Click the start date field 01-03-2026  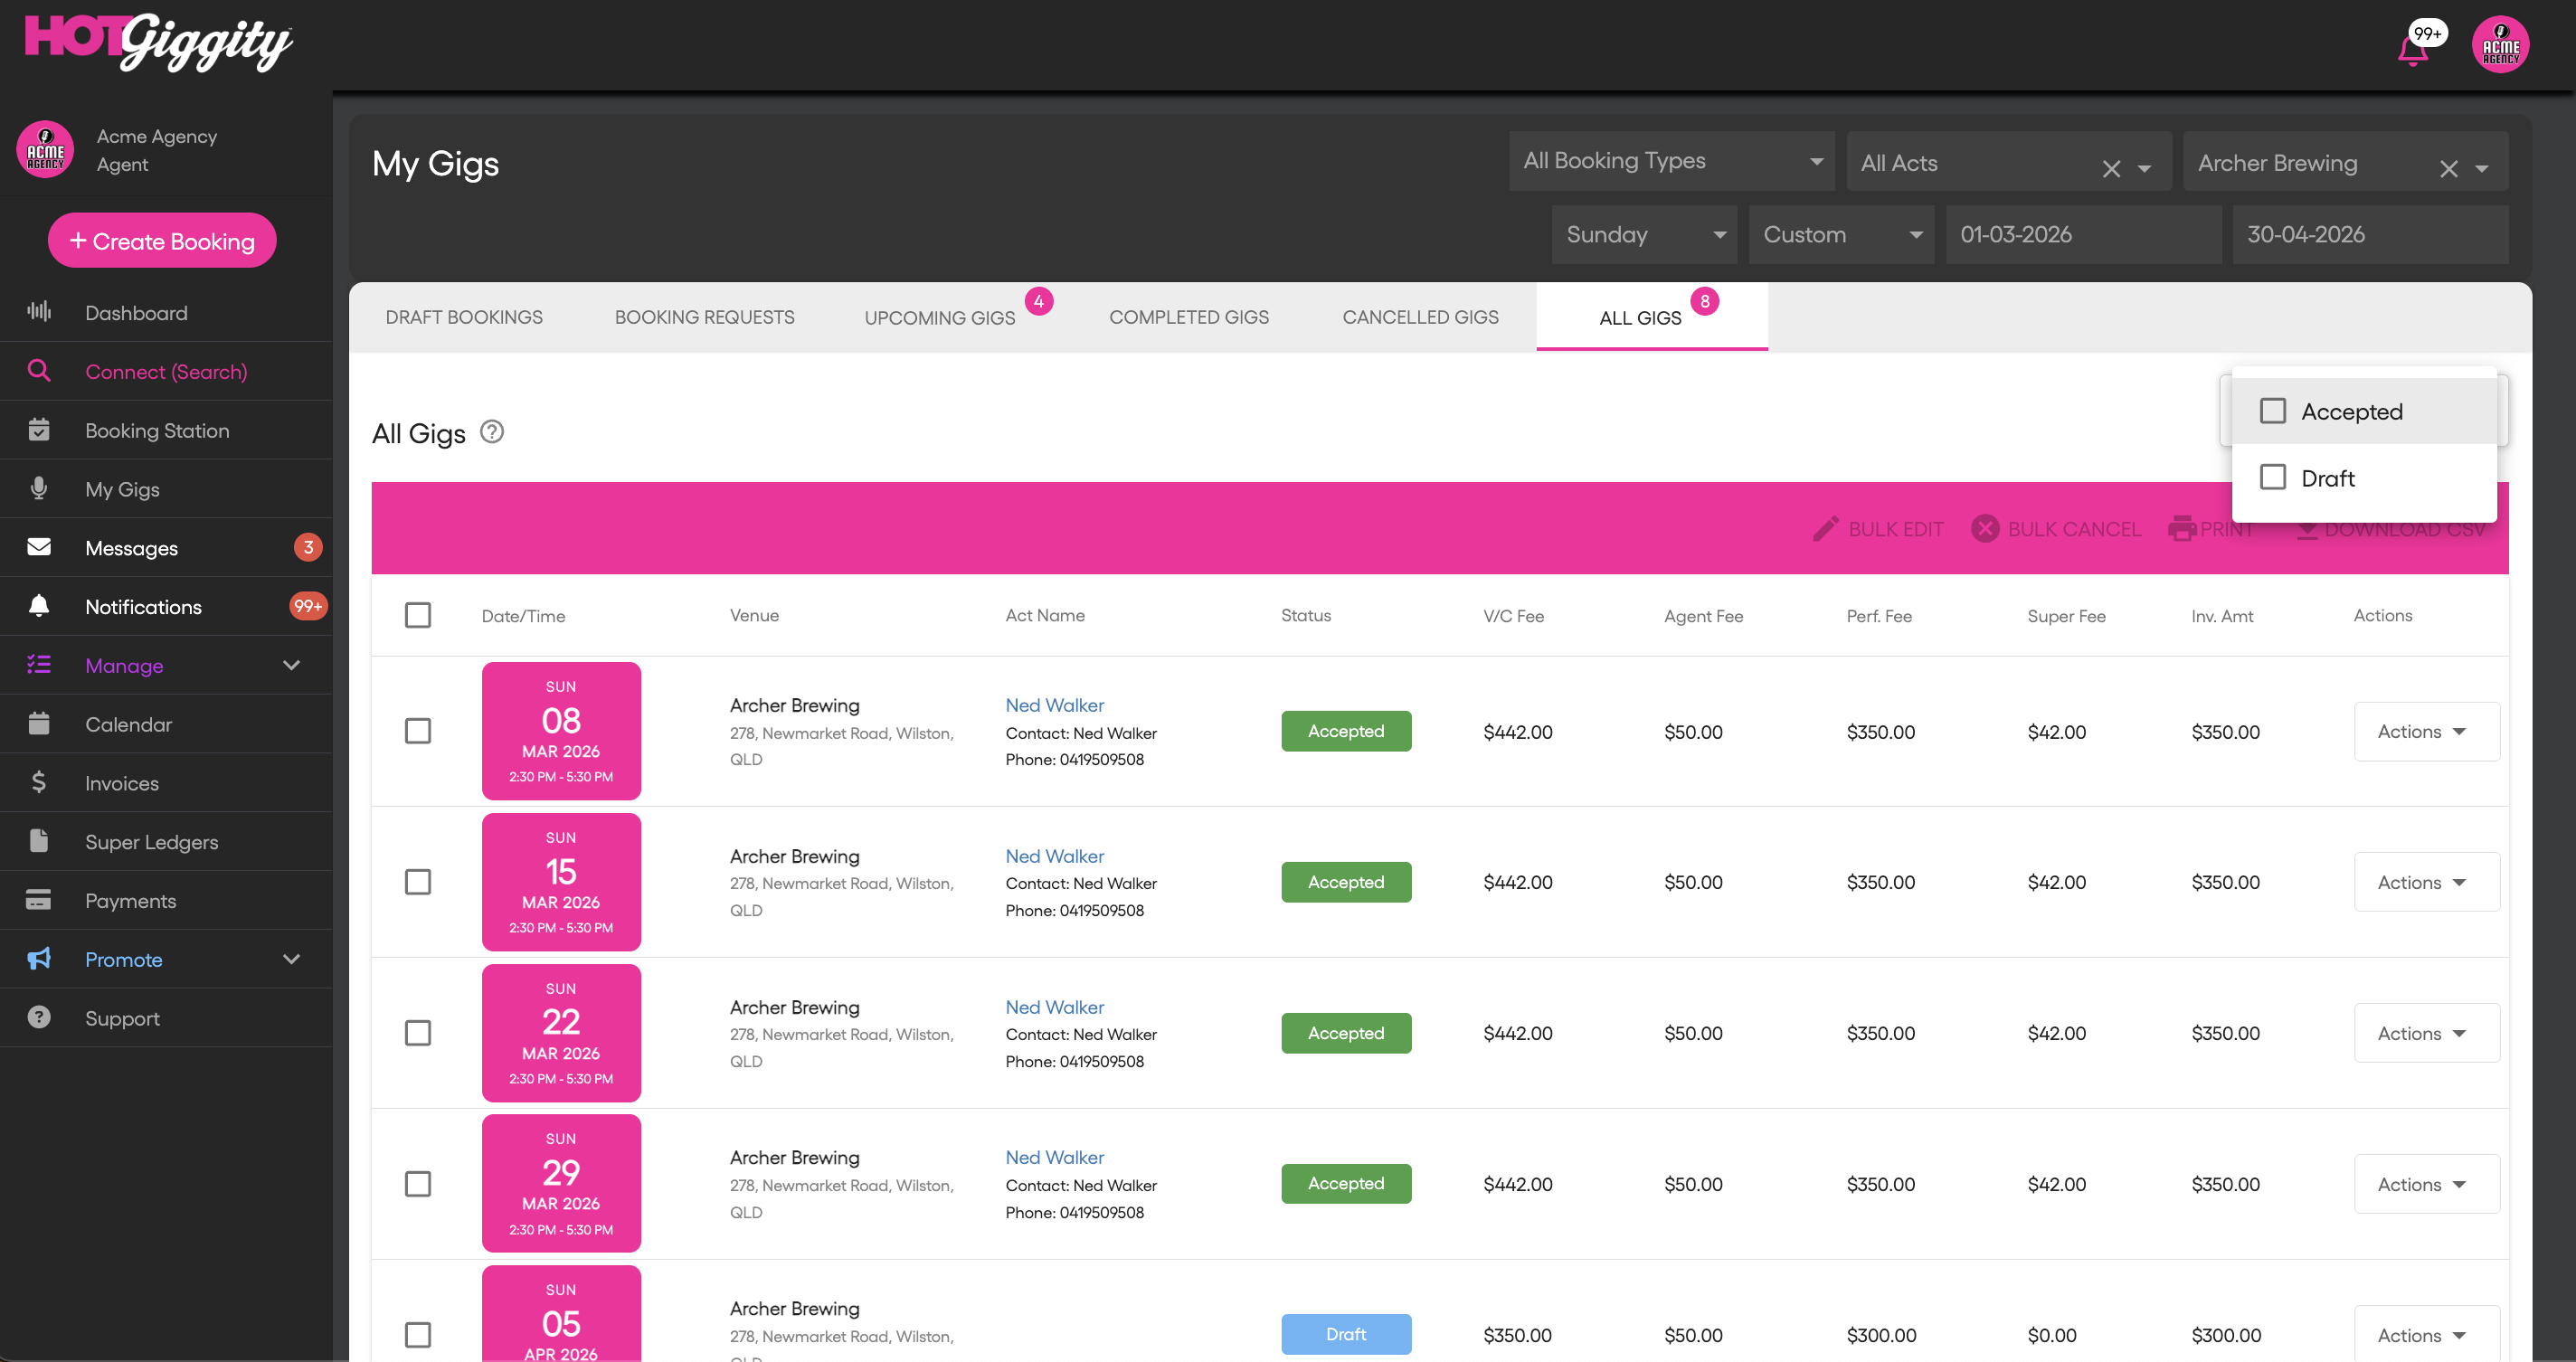2082,234
